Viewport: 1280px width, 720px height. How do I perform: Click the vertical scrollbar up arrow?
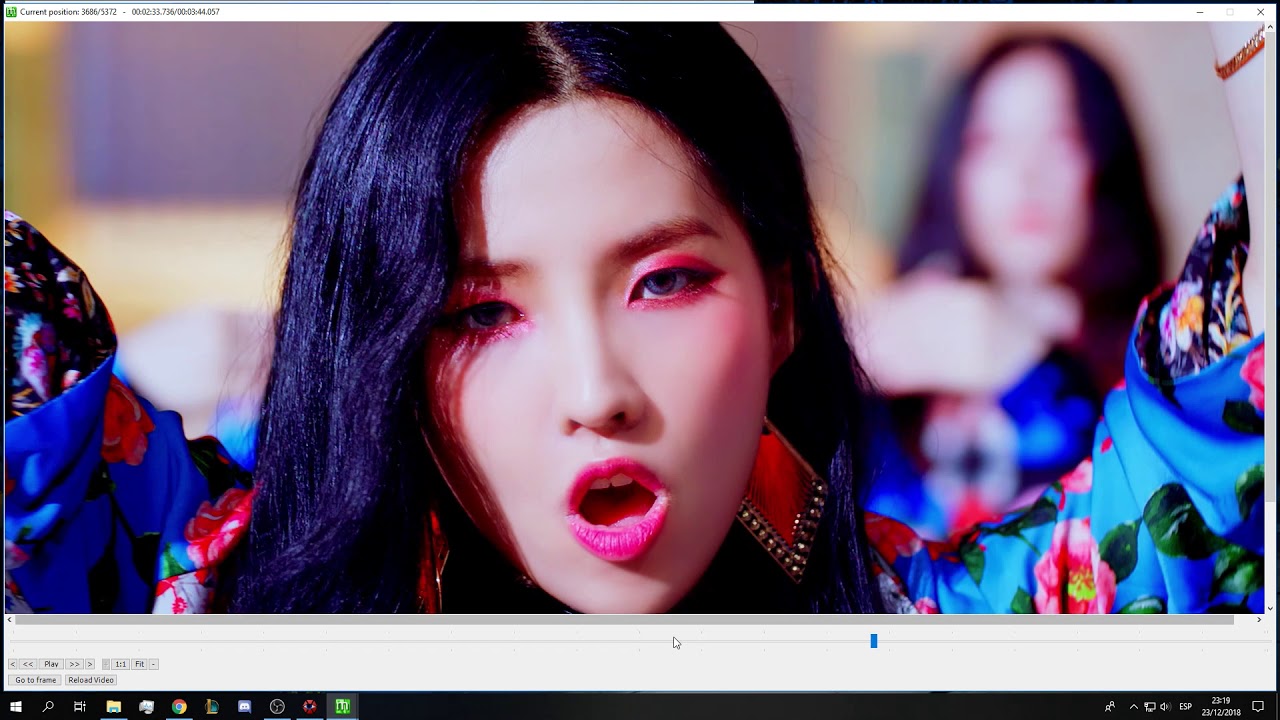pyautogui.click(x=1270, y=28)
